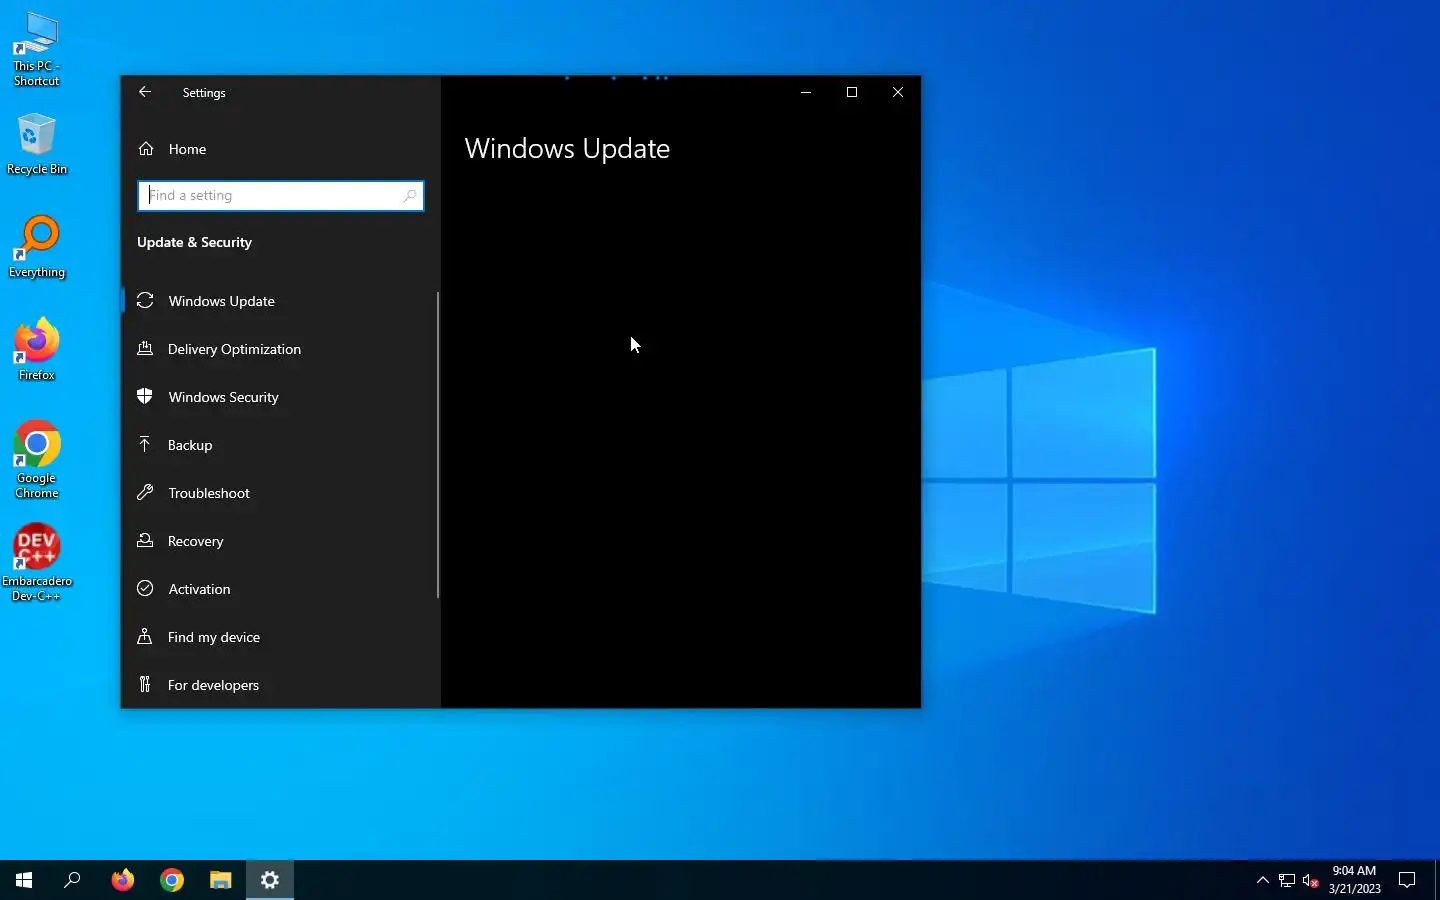Select the Google Chrome desktop shortcut
The height and width of the screenshot is (900, 1440).
coord(36,460)
